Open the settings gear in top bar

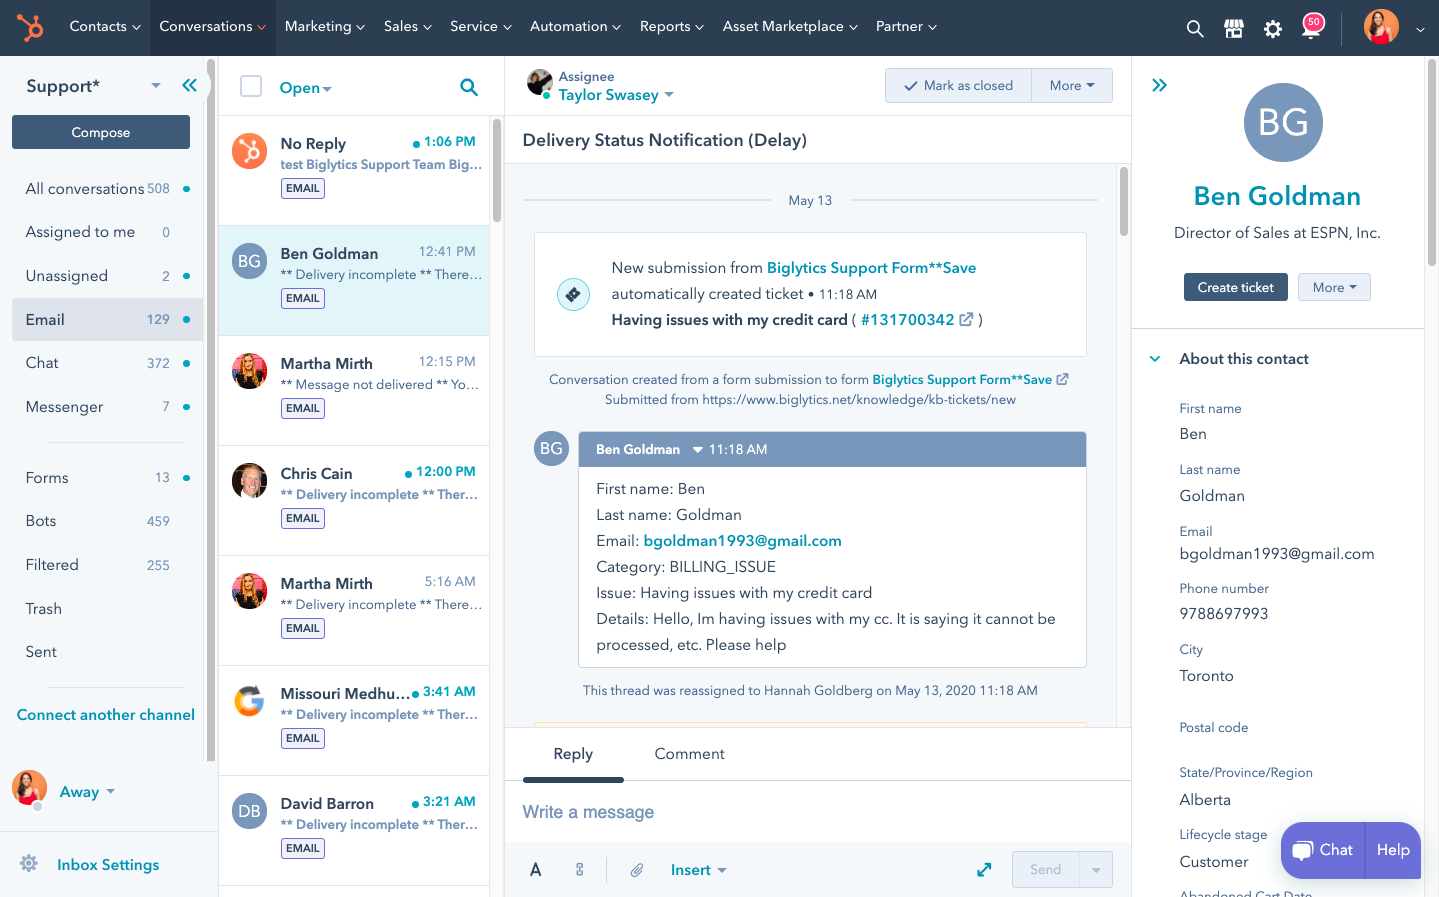pos(1273,28)
